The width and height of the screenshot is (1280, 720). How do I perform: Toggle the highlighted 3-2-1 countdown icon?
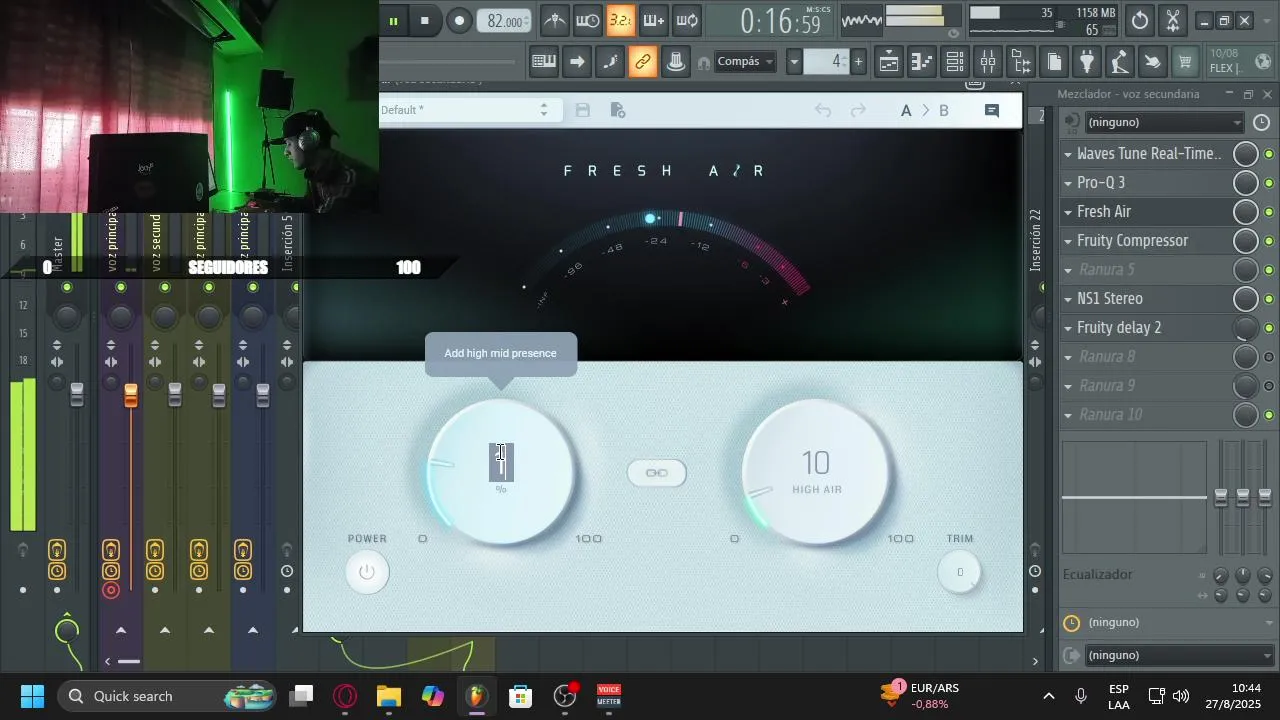pos(621,21)
